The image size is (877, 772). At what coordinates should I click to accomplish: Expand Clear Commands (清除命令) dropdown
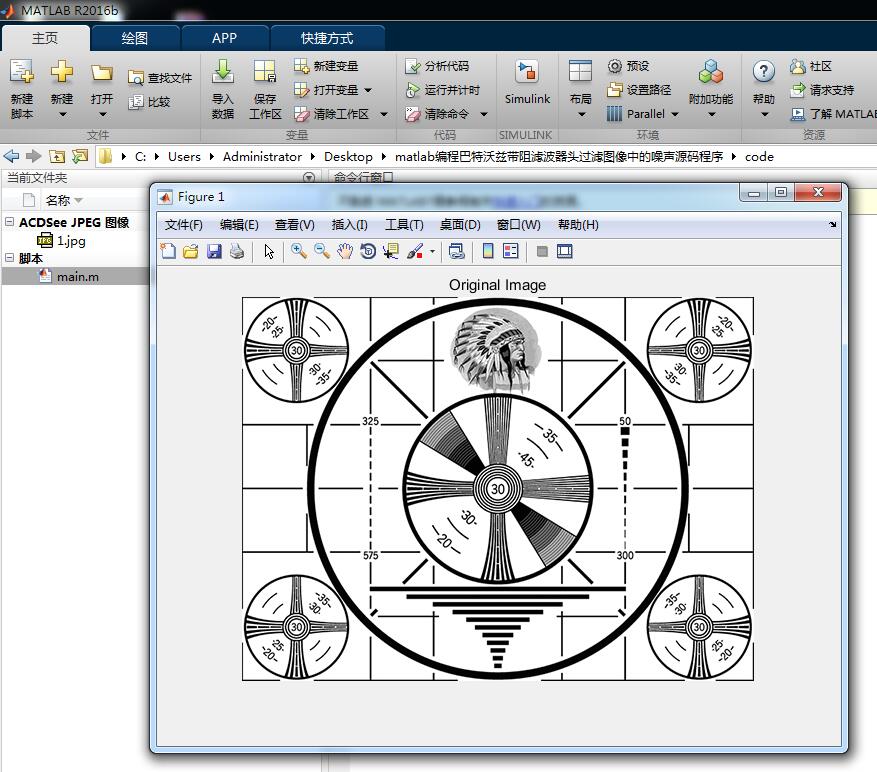(x=484, y=114)
